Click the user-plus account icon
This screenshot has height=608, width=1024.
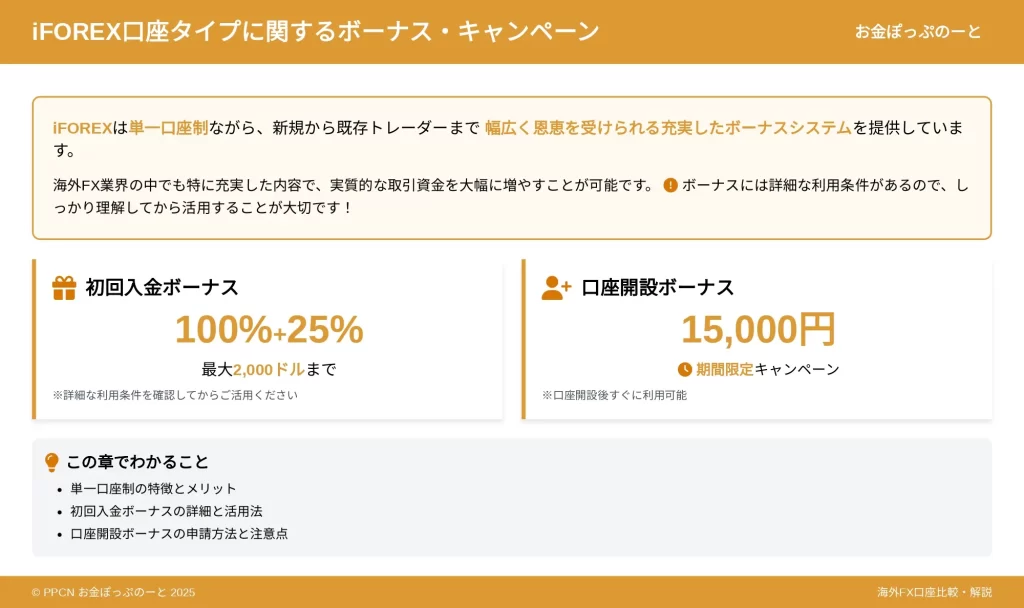coord(556,287)
